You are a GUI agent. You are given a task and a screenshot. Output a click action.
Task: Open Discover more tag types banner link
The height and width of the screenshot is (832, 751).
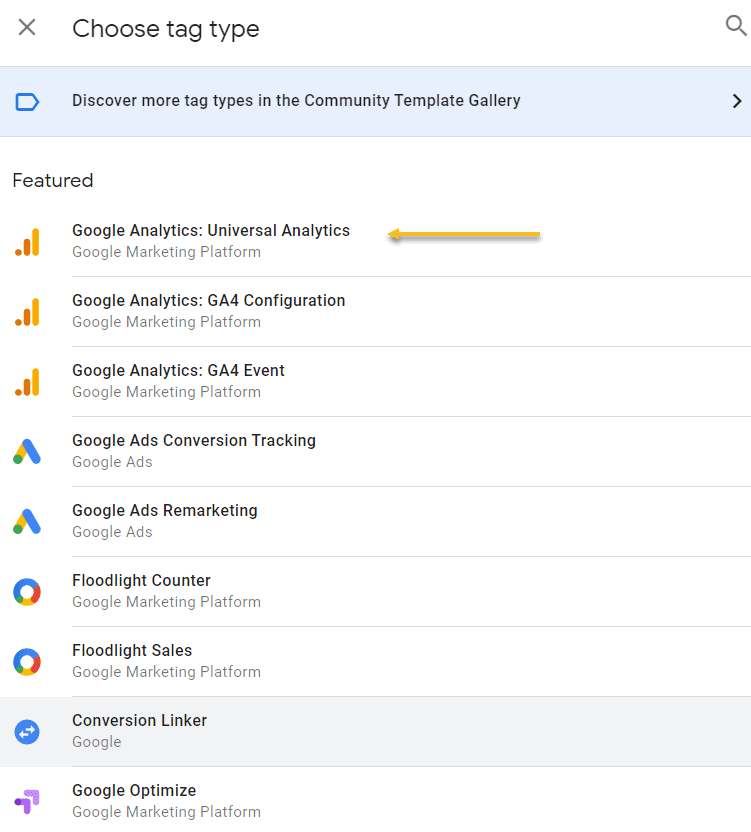pyautogui.click(x=296, y=101)
